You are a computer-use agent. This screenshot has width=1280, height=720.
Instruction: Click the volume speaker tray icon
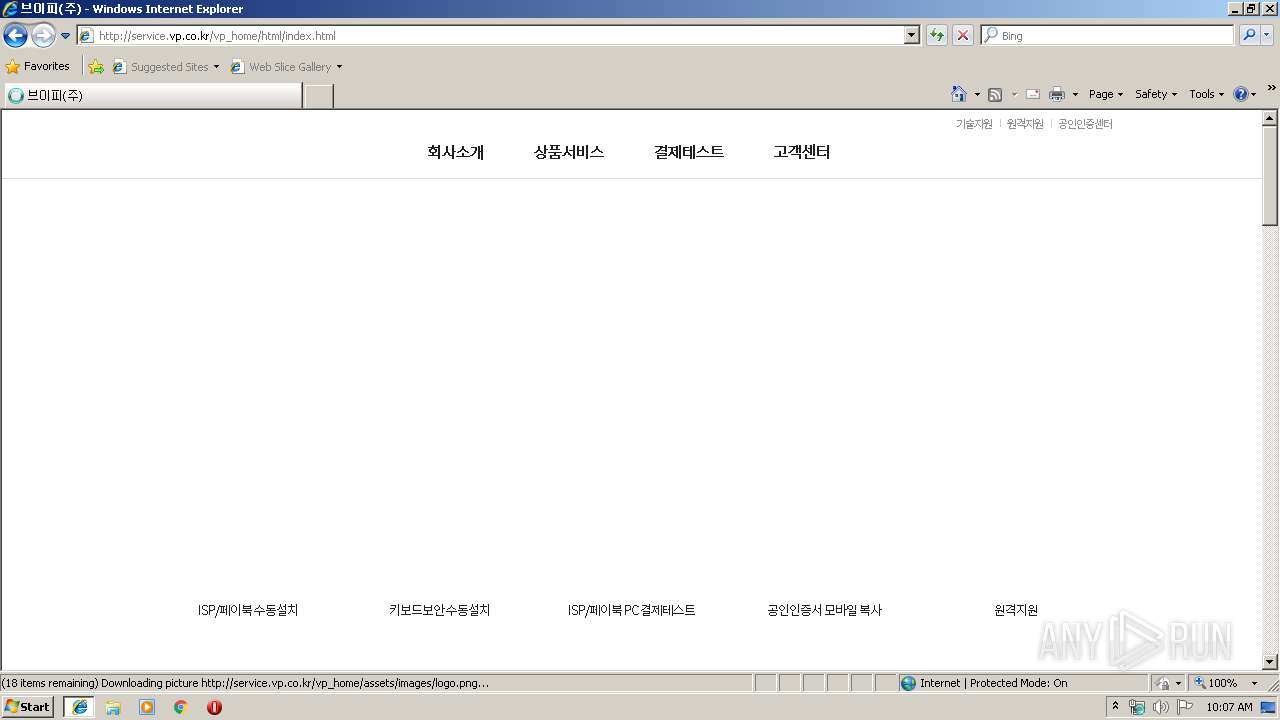coord(1161,707)
